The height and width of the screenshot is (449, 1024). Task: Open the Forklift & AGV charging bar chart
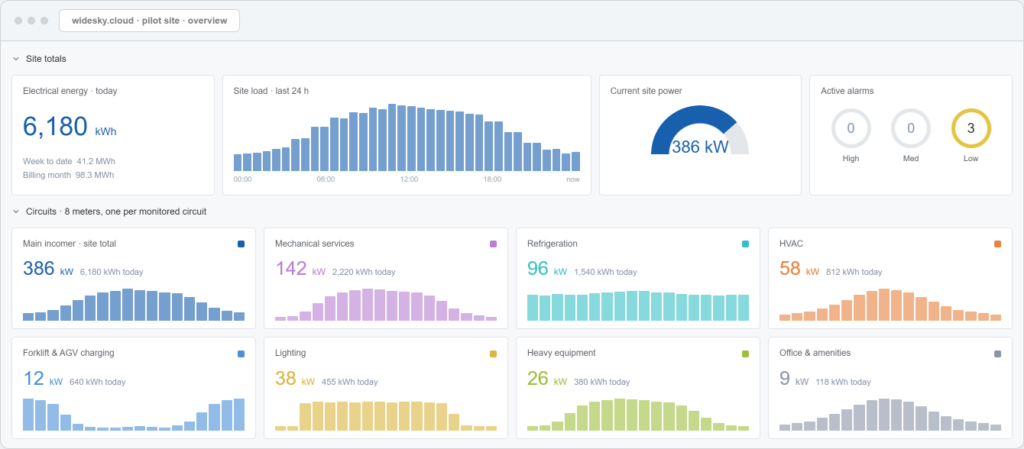(x=134, y=414)
